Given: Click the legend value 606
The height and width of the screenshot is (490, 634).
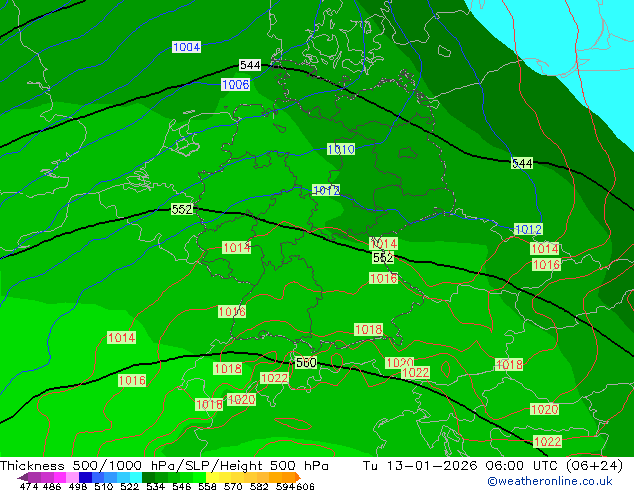Looking at the screenshot, I should coord(305,486).
